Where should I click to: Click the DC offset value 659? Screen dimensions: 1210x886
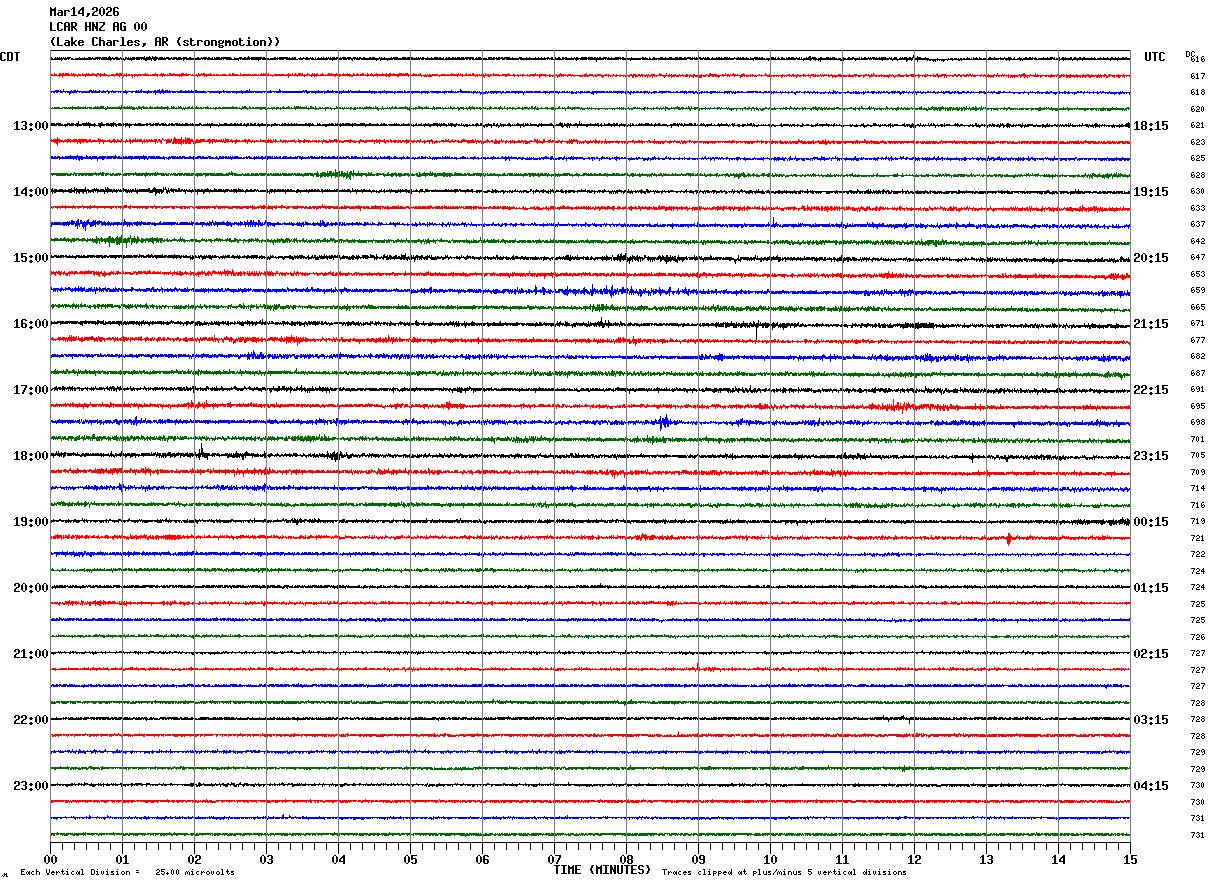click(1197, 290)
